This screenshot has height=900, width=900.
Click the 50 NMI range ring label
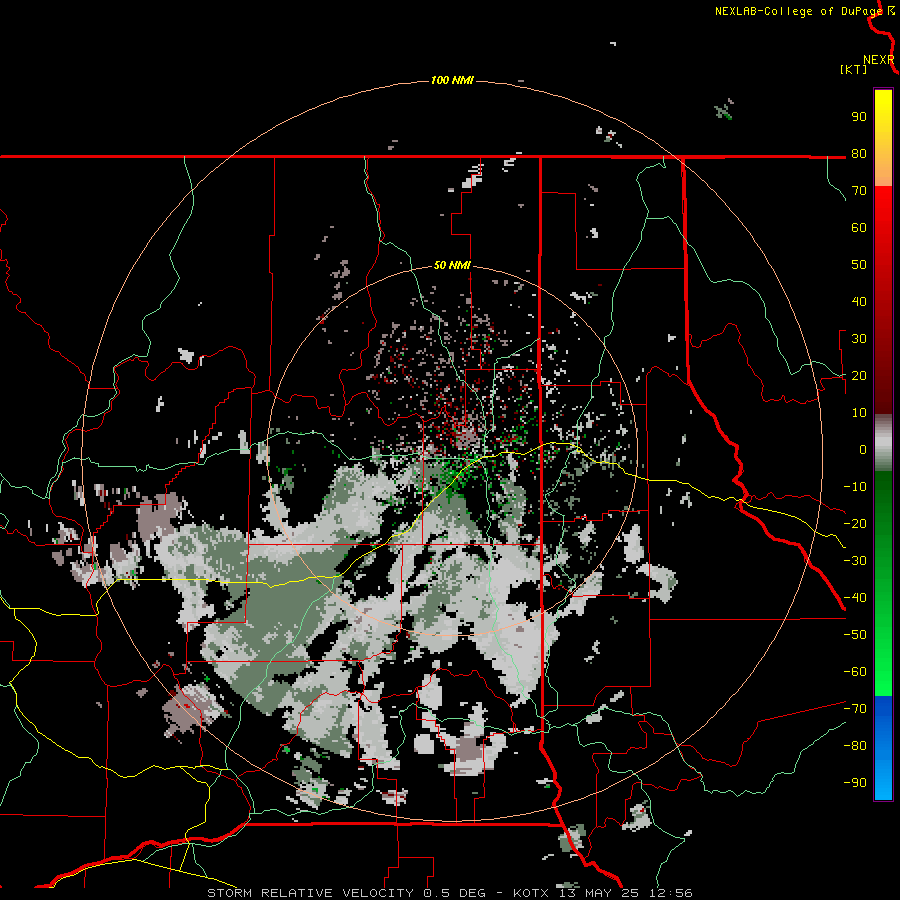click(x=452, y=265)
